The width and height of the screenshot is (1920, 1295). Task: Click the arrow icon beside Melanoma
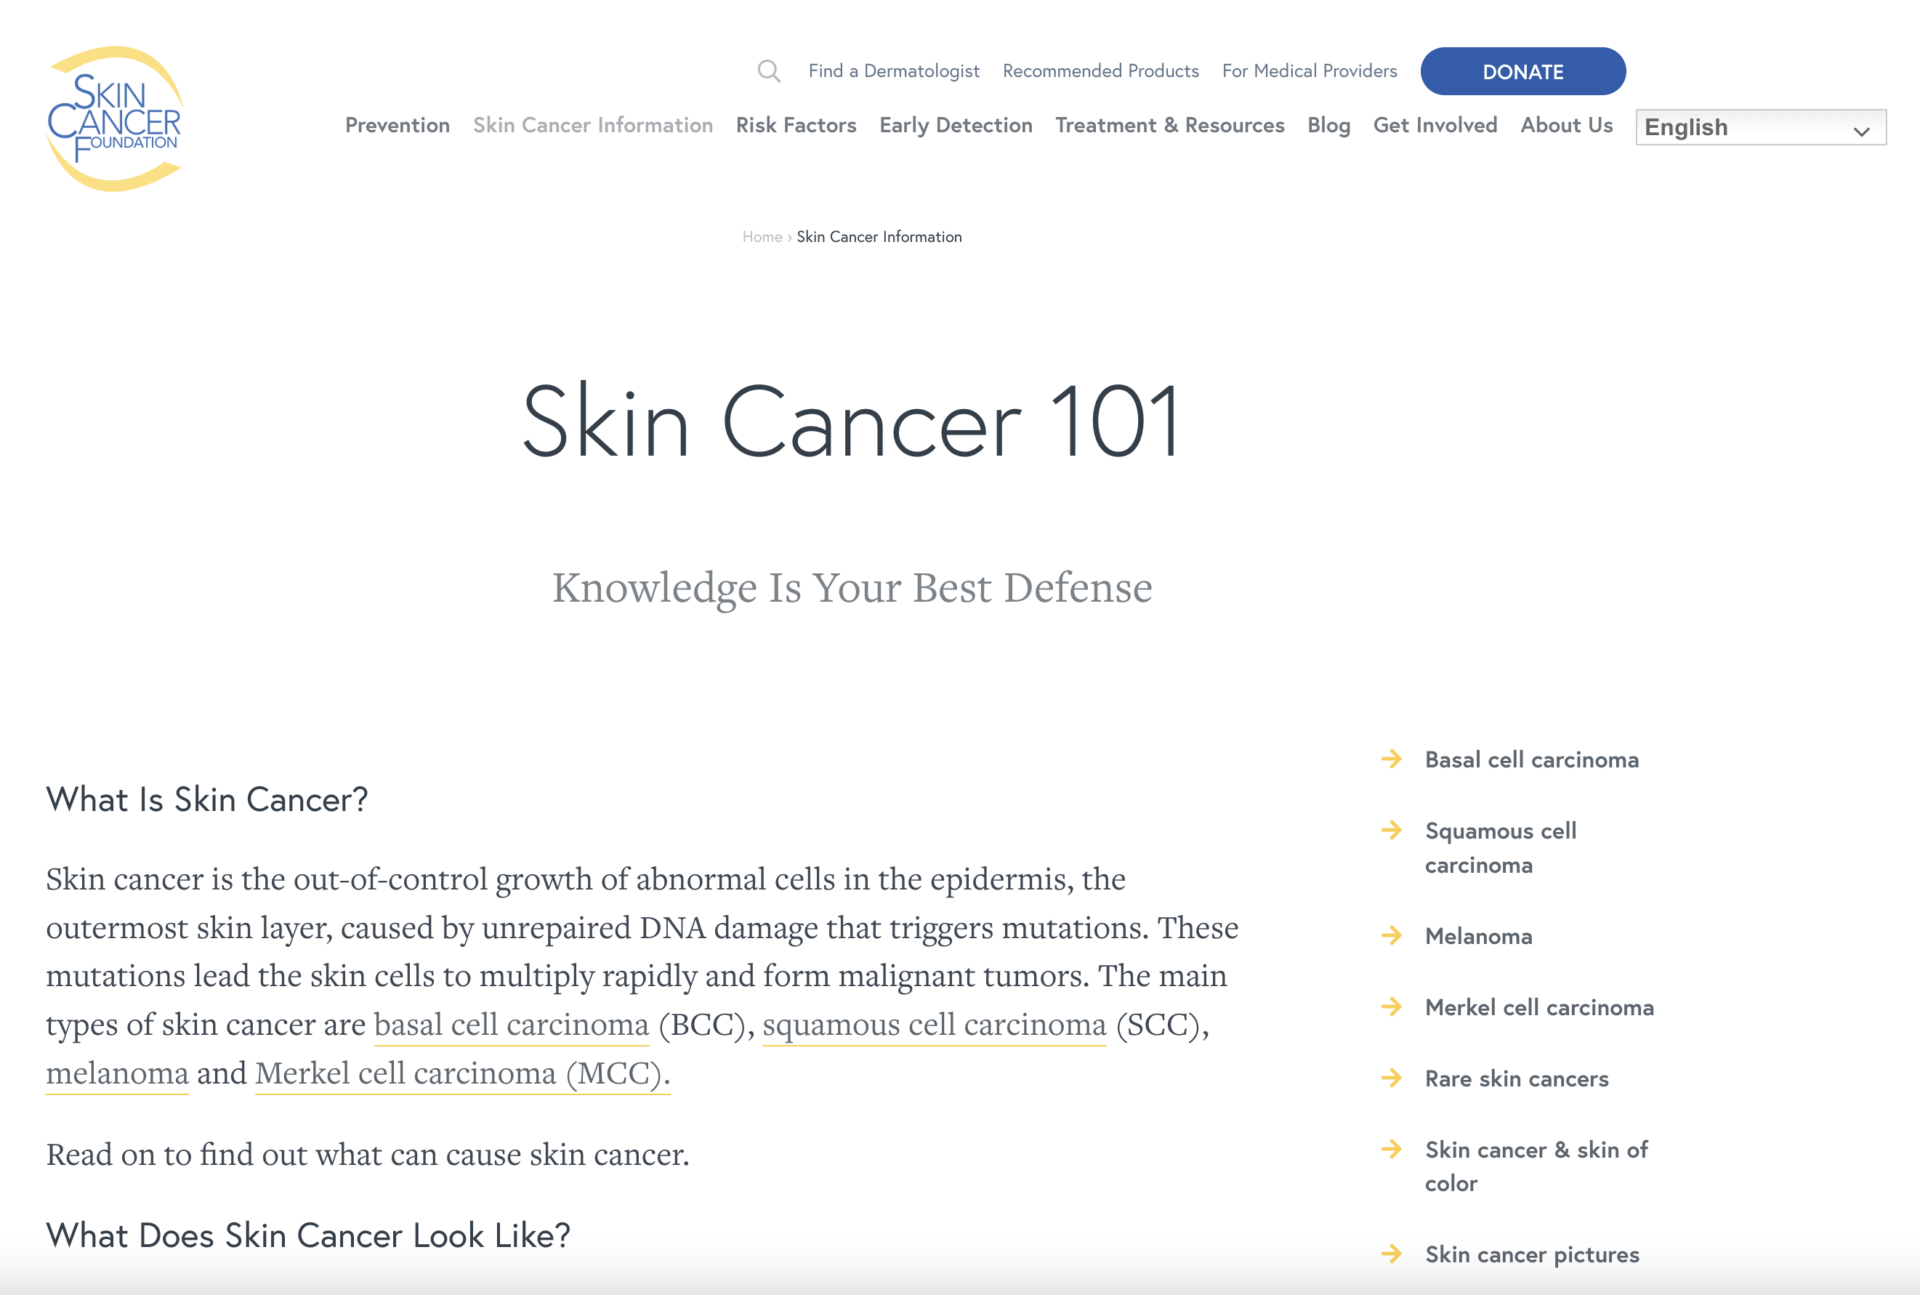tap(1391, 935)
